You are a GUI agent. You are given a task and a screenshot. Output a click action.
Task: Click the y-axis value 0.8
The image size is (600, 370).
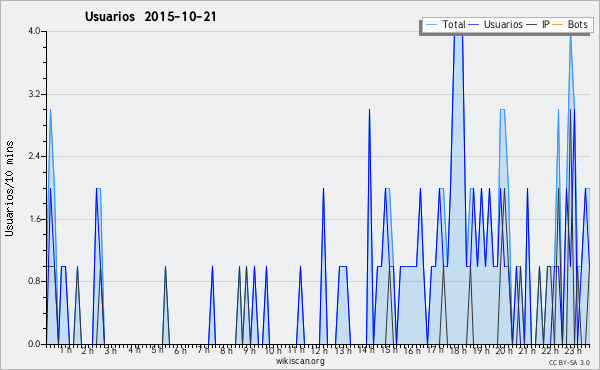[34, 282]
